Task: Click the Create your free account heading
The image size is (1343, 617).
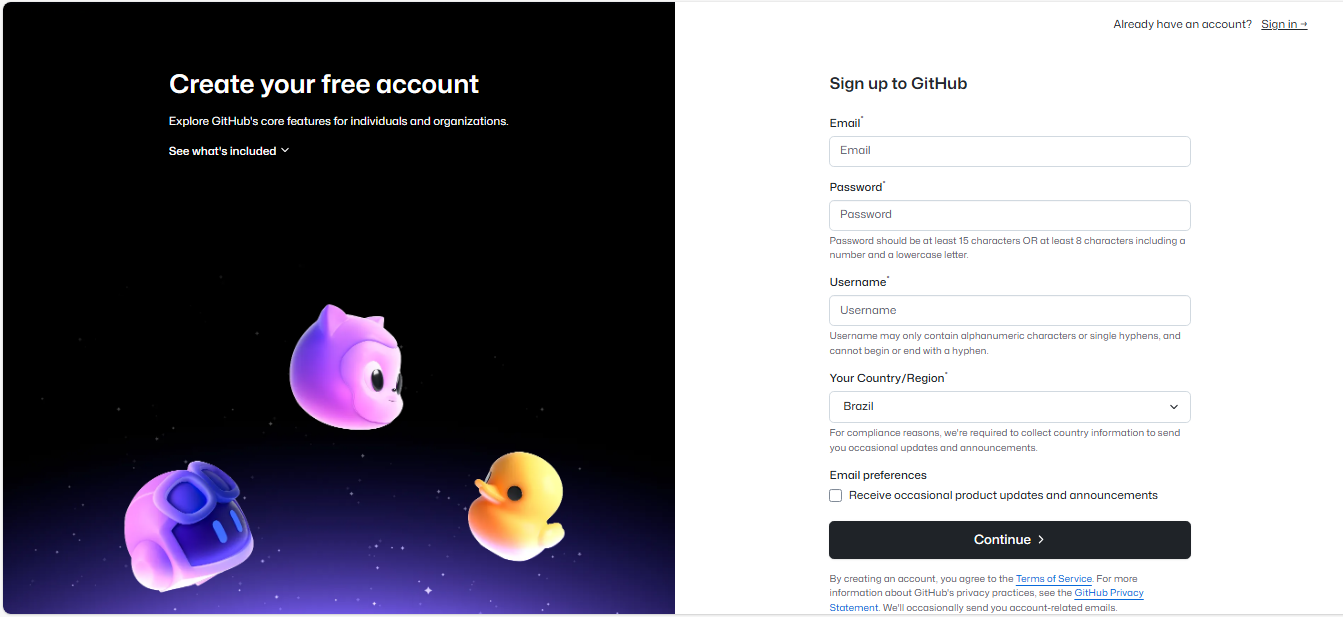Action: click(x=324, y=84)
